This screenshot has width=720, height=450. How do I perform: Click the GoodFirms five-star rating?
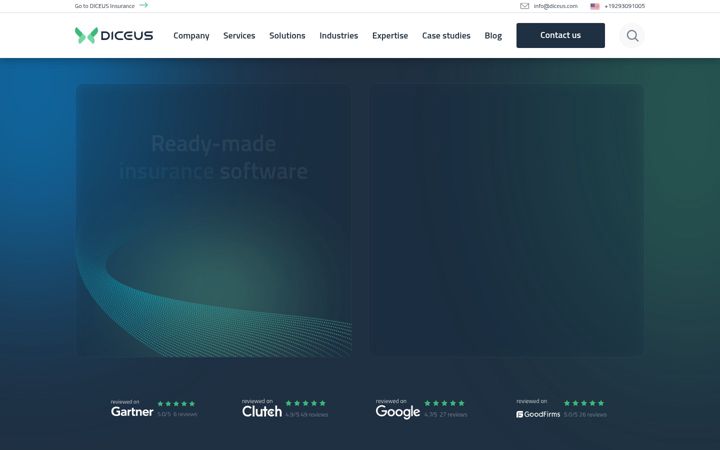[x=584, y=403]
